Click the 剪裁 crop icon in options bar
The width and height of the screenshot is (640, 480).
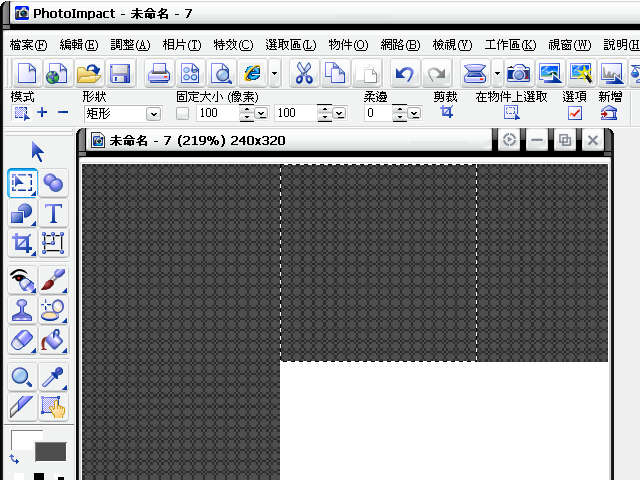point(447,112)
